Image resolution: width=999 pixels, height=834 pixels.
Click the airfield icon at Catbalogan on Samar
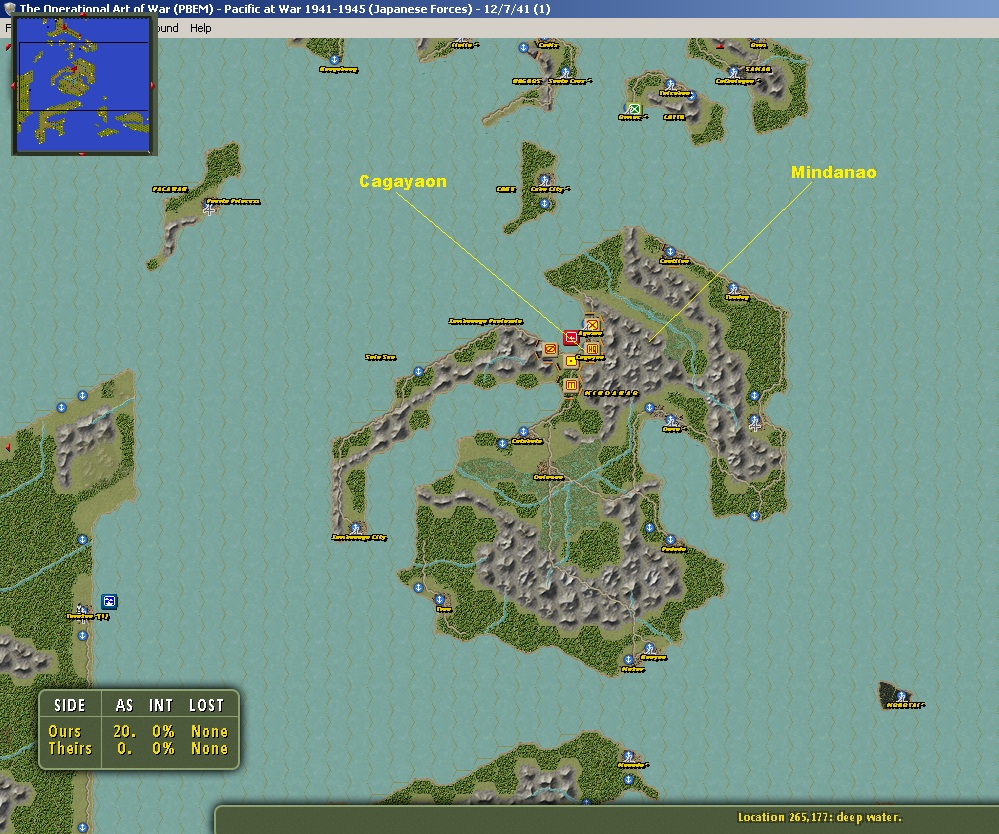pos(733,72)
